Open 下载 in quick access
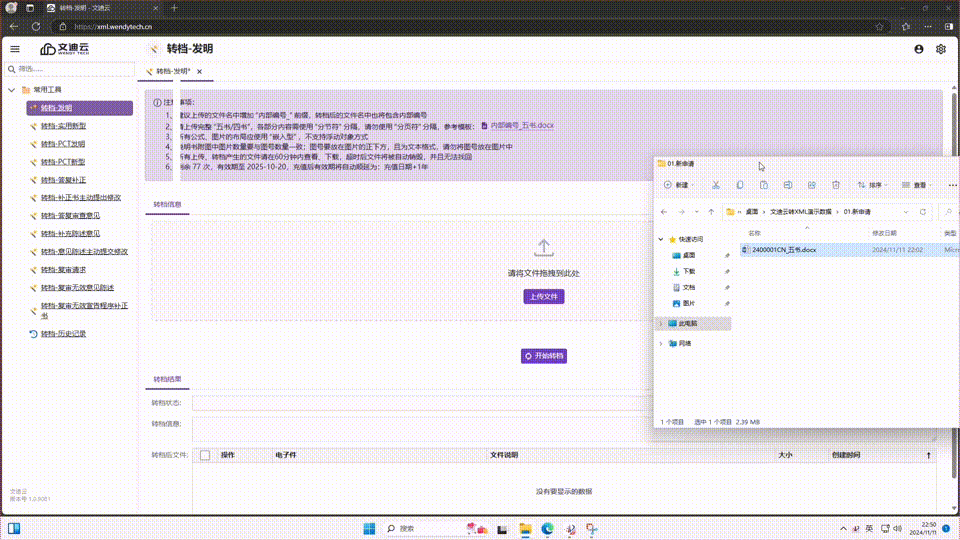 (x=689, y=271)
